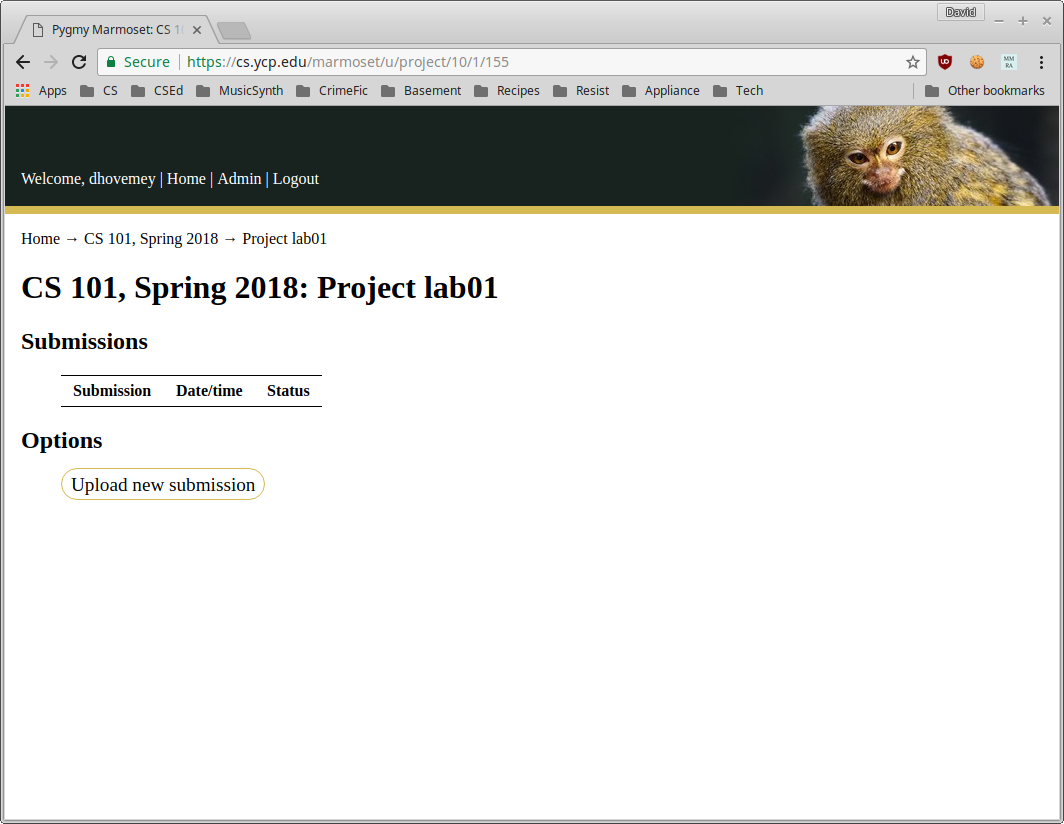Open the Chrome three-dot menu

coord(1041,62)
